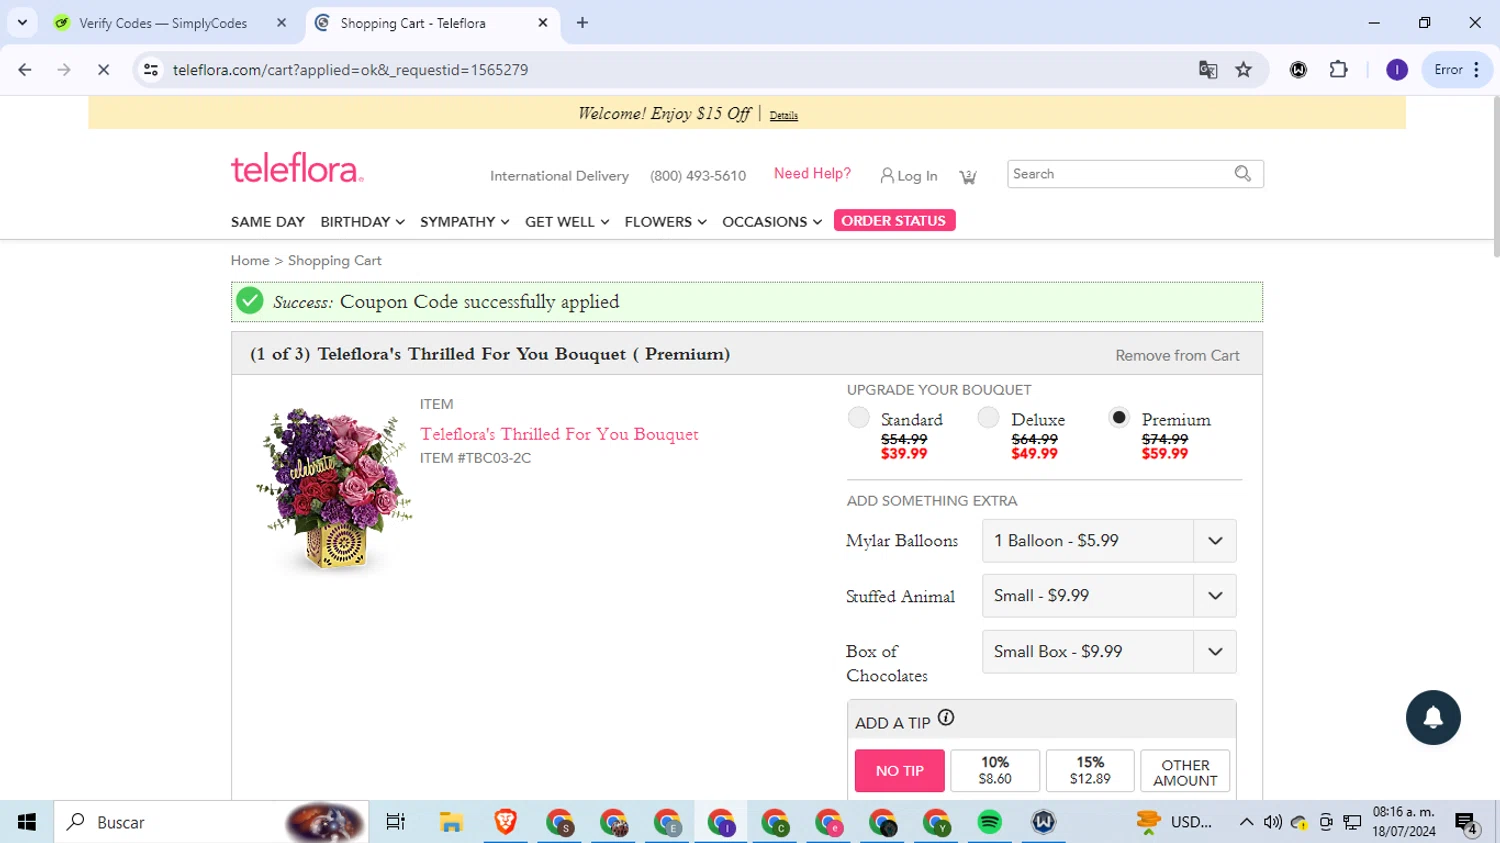Screen dimensions: 1500x843
Task: Click the phone number (800) 493-5610
Action: [698, 176]
